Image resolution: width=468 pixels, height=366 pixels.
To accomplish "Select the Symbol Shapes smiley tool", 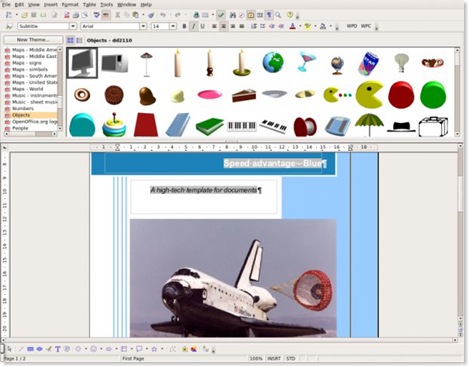I will point(94,349).
